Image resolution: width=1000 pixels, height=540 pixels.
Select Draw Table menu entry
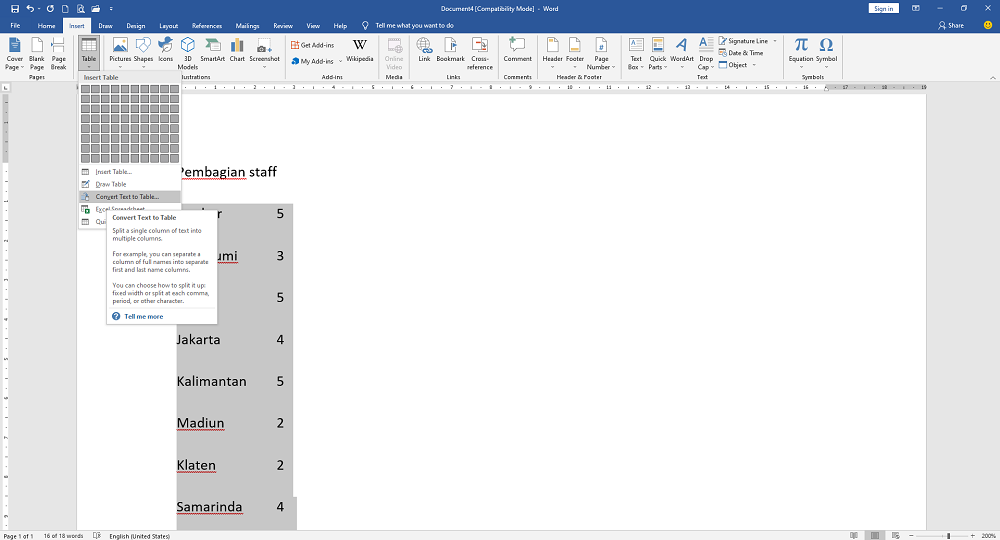tap(129, 184)
